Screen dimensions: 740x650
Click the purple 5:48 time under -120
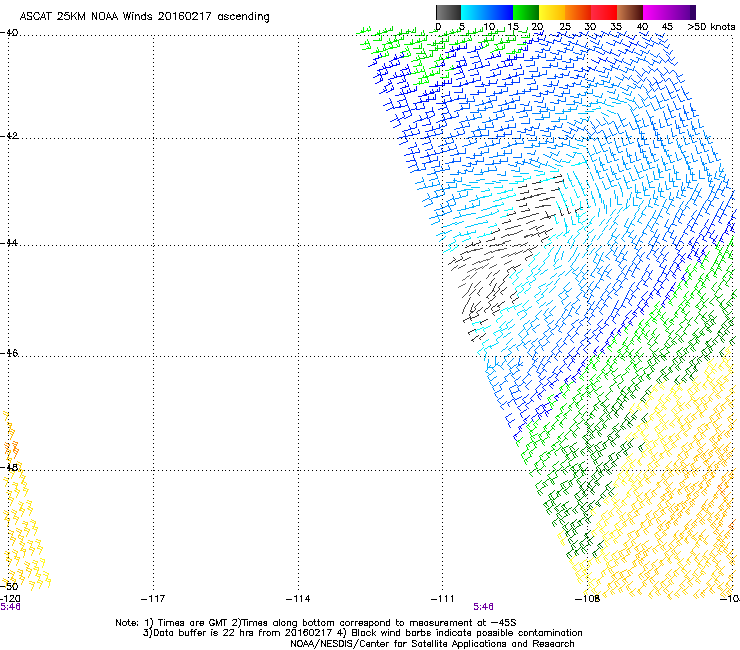coord(10,607)
